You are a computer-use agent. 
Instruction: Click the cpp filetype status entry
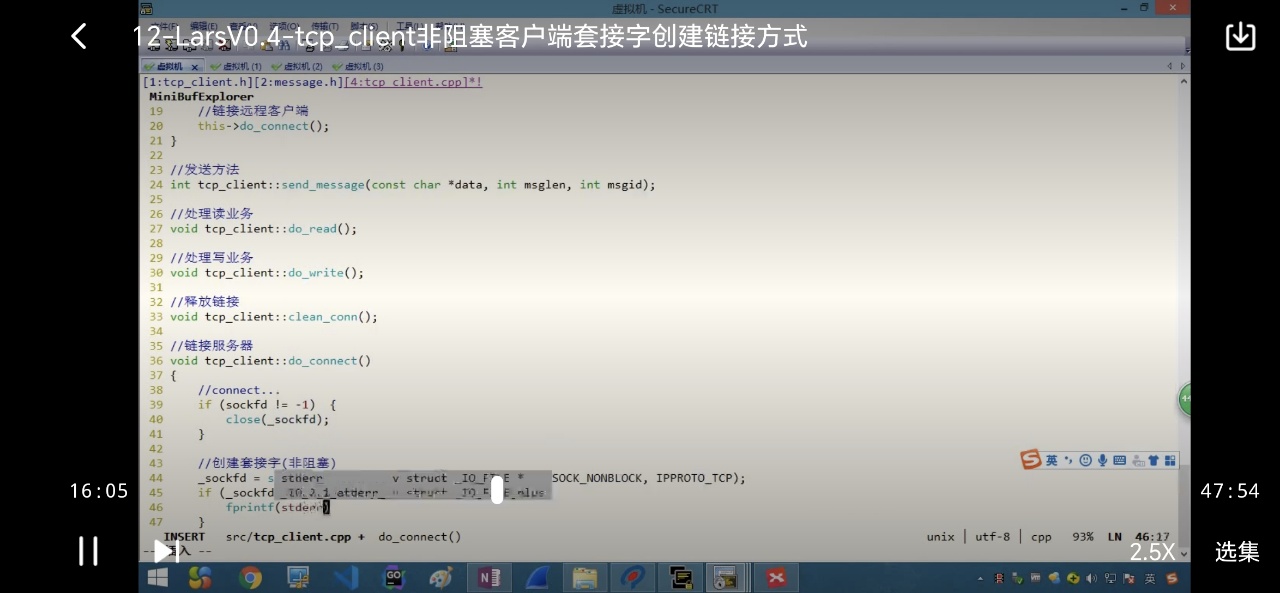tap(1041, 537)
